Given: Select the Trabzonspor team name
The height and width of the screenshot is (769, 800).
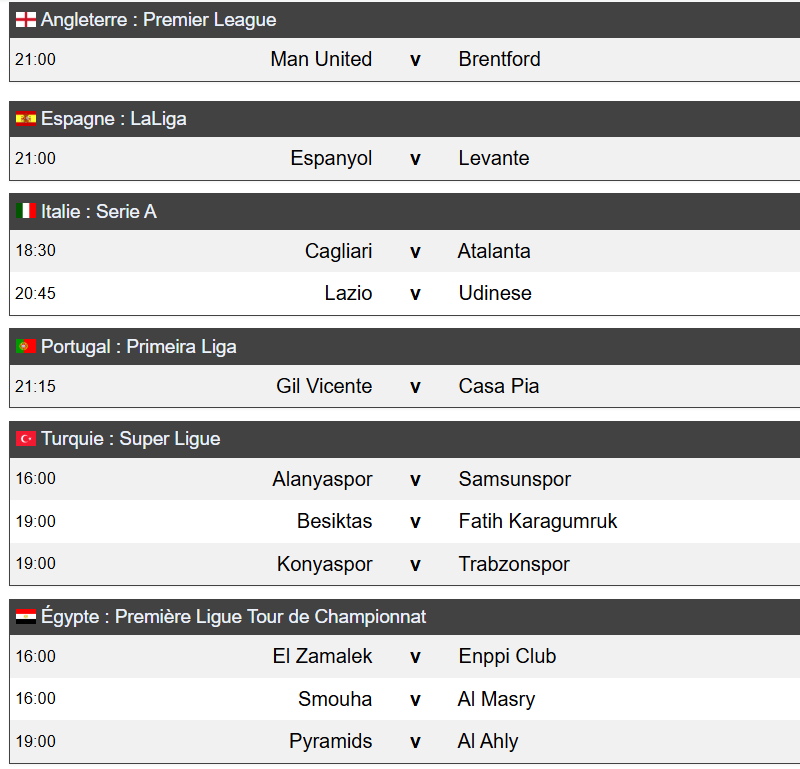Looking at the screenshot, I should click(514, 564).
